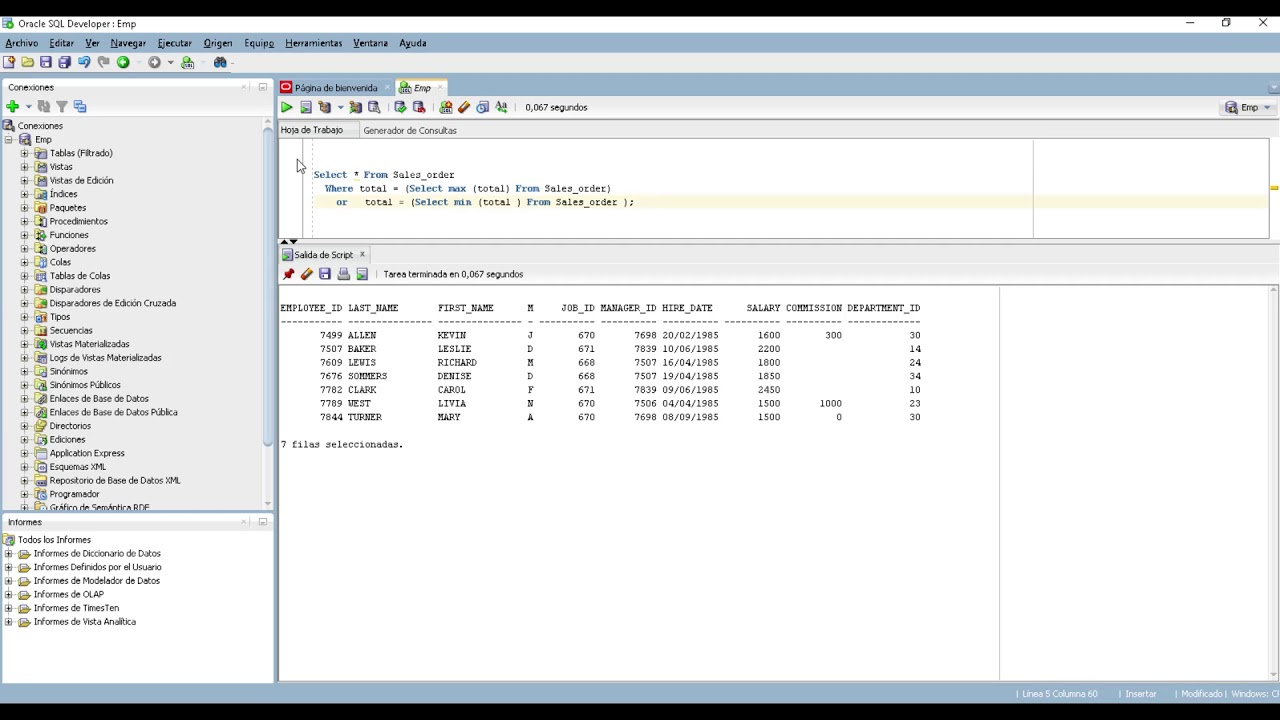Save the script output with diskette icon

point(325,274)
